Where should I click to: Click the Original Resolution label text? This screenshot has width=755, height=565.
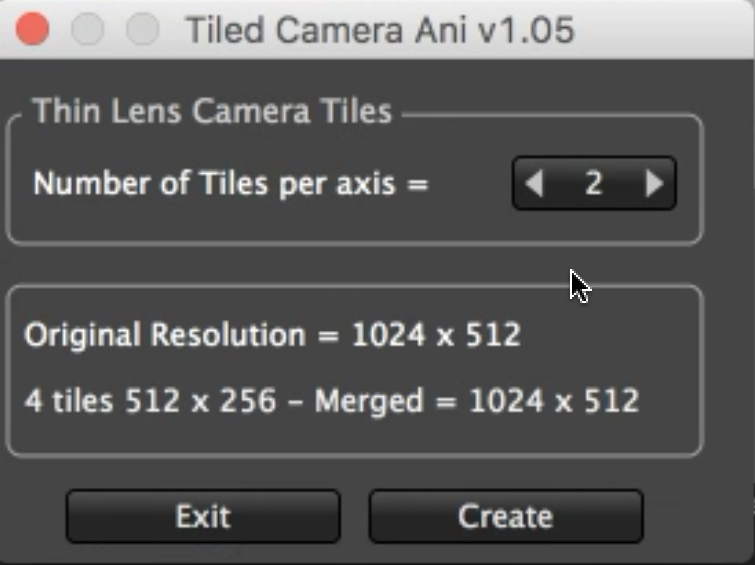pyautogui.click(x=166, y=335)
